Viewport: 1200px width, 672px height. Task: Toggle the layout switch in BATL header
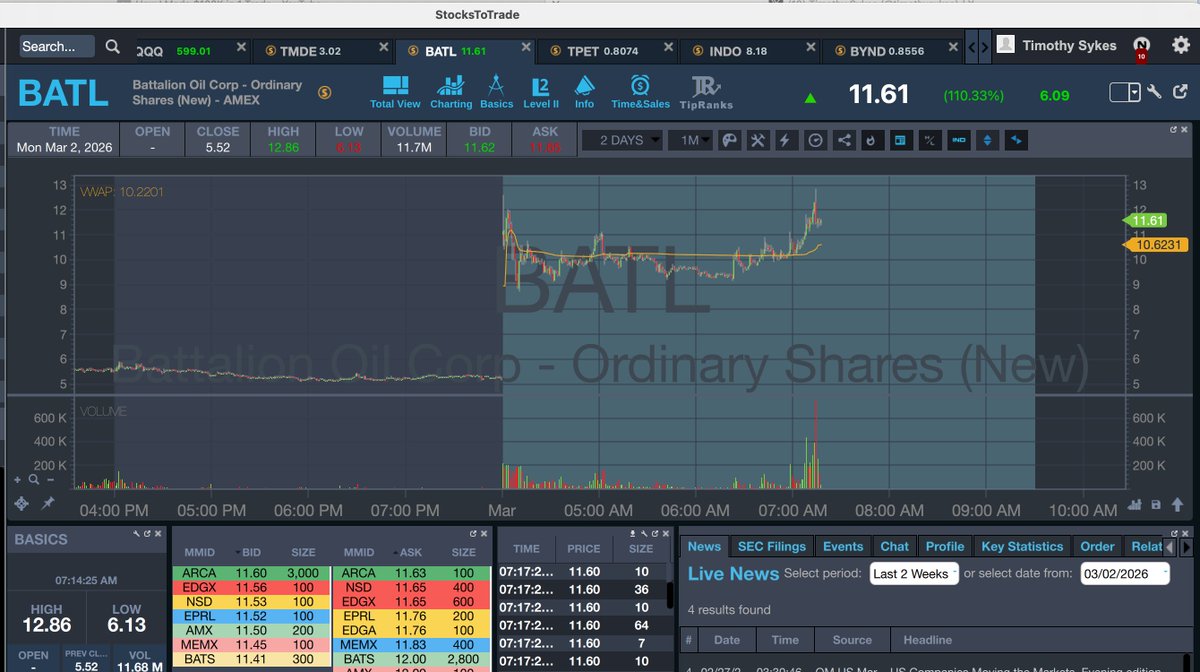[1125, 92]
